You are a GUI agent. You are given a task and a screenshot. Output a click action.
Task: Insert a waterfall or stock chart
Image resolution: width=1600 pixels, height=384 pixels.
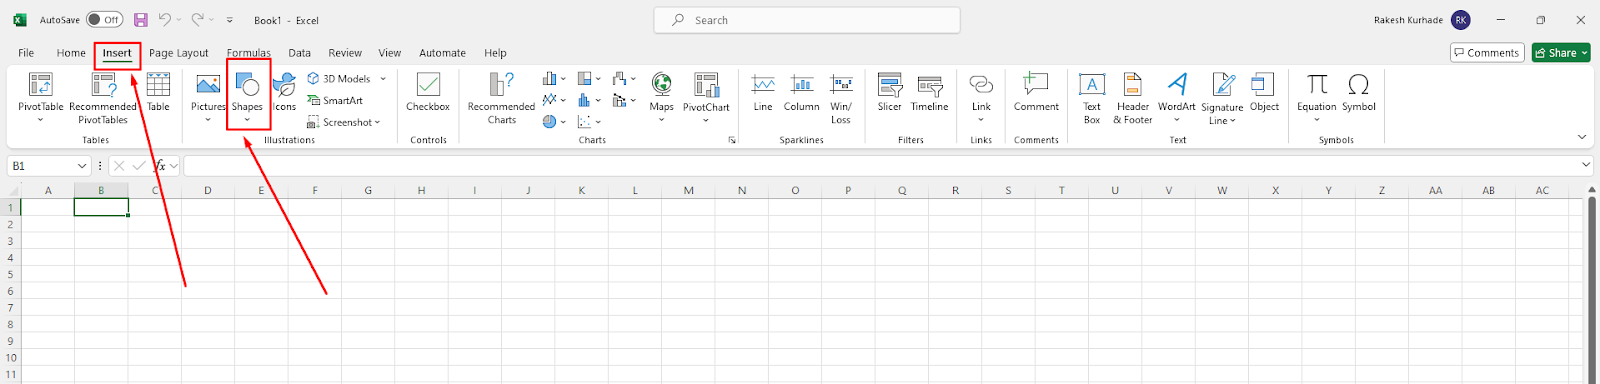(x=624, y=79)
